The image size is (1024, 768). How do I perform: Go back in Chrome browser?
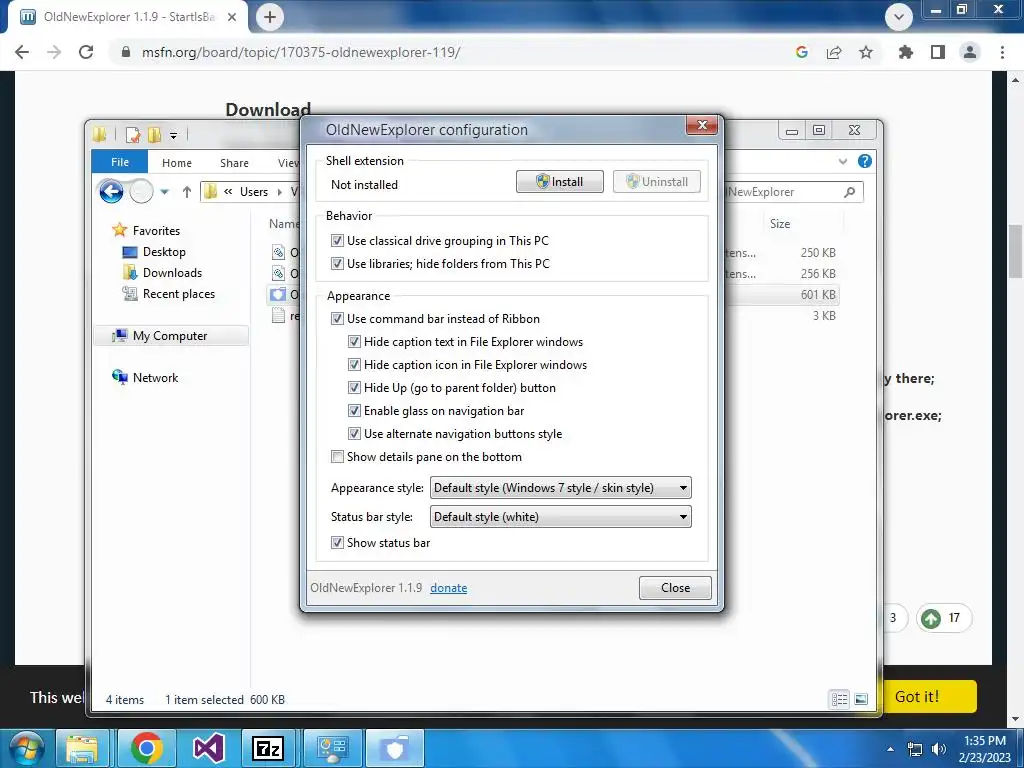[x=22, y=52]
